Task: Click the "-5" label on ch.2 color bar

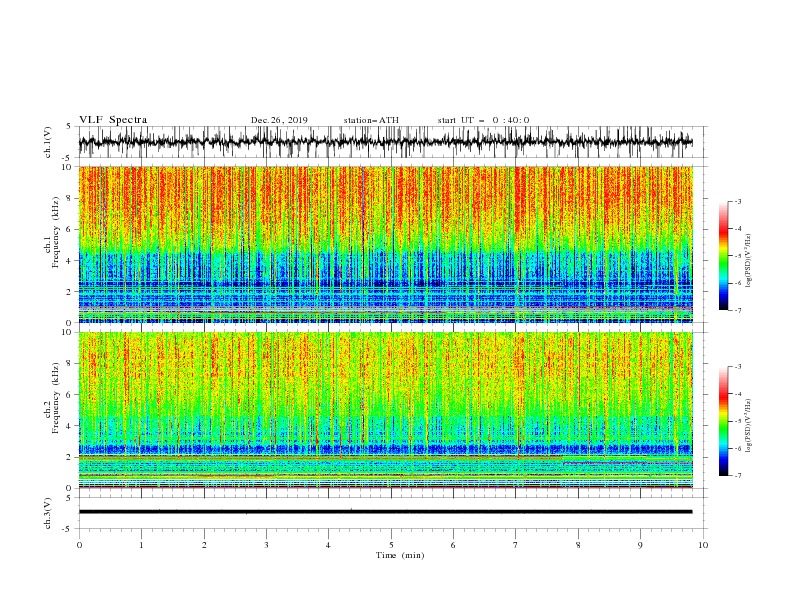Action: tap(738, 421)
